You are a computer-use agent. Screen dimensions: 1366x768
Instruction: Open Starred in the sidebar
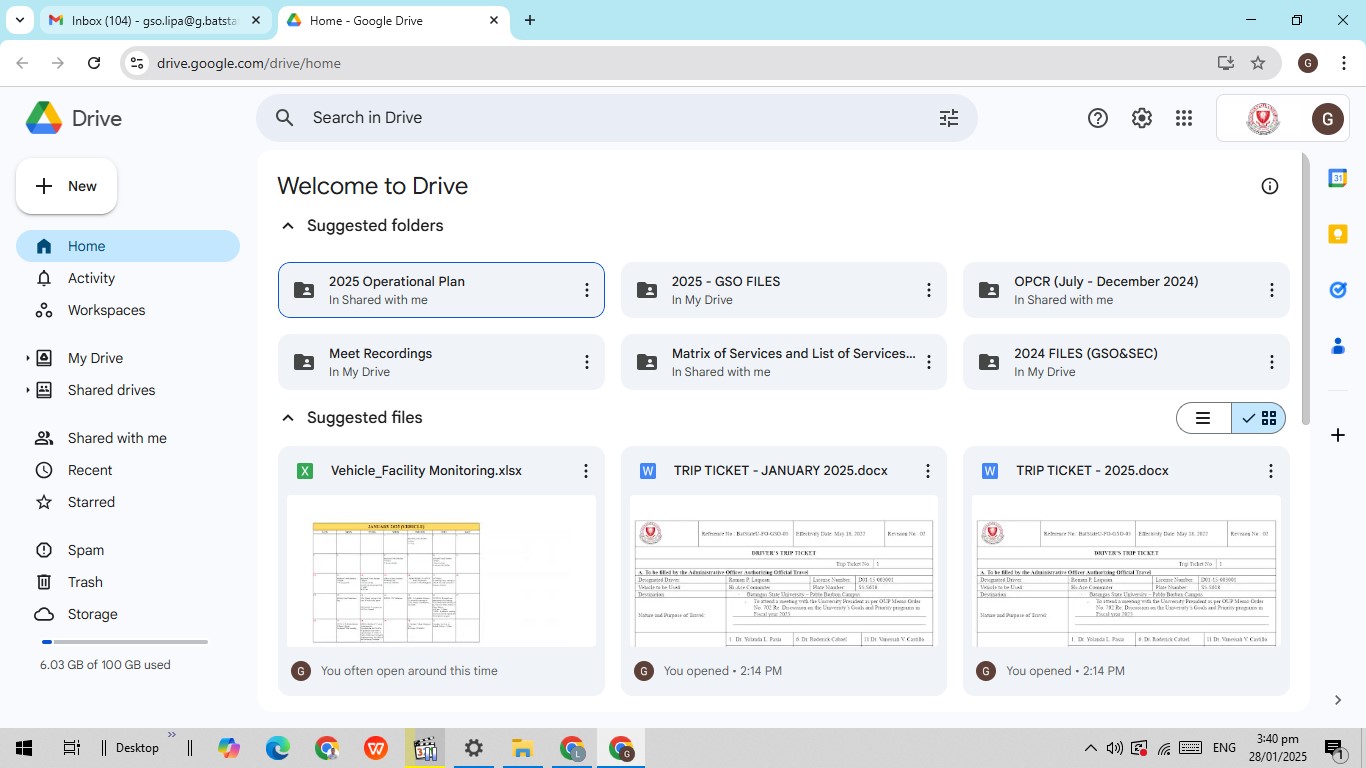(128, 502)
